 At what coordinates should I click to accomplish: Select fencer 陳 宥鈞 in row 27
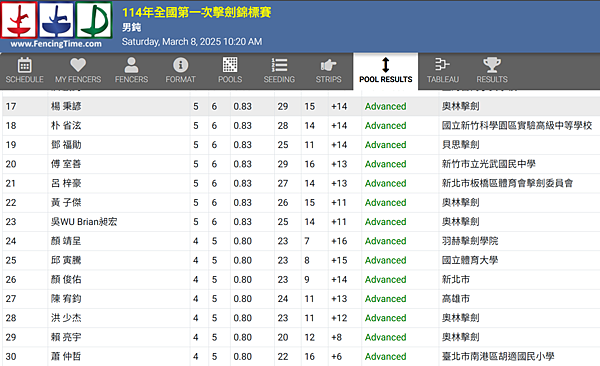[66, 299]
